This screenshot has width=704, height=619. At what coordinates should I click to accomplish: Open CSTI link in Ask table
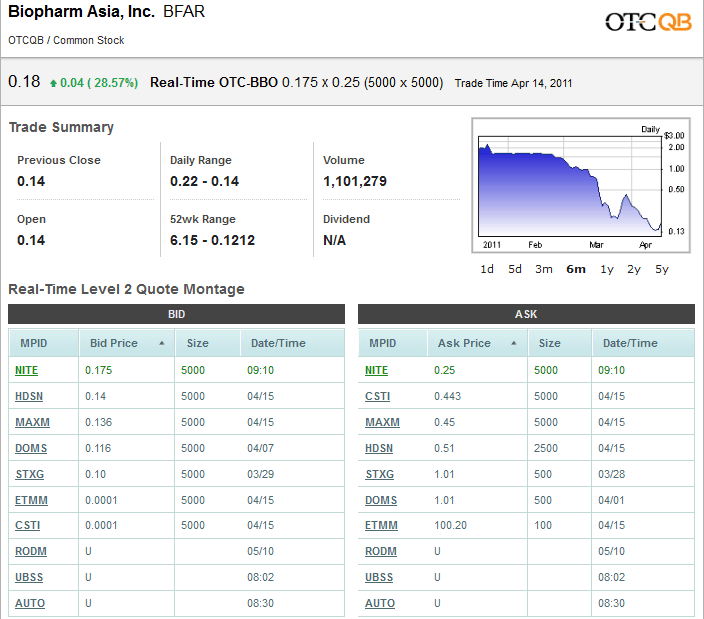(378, 396)
